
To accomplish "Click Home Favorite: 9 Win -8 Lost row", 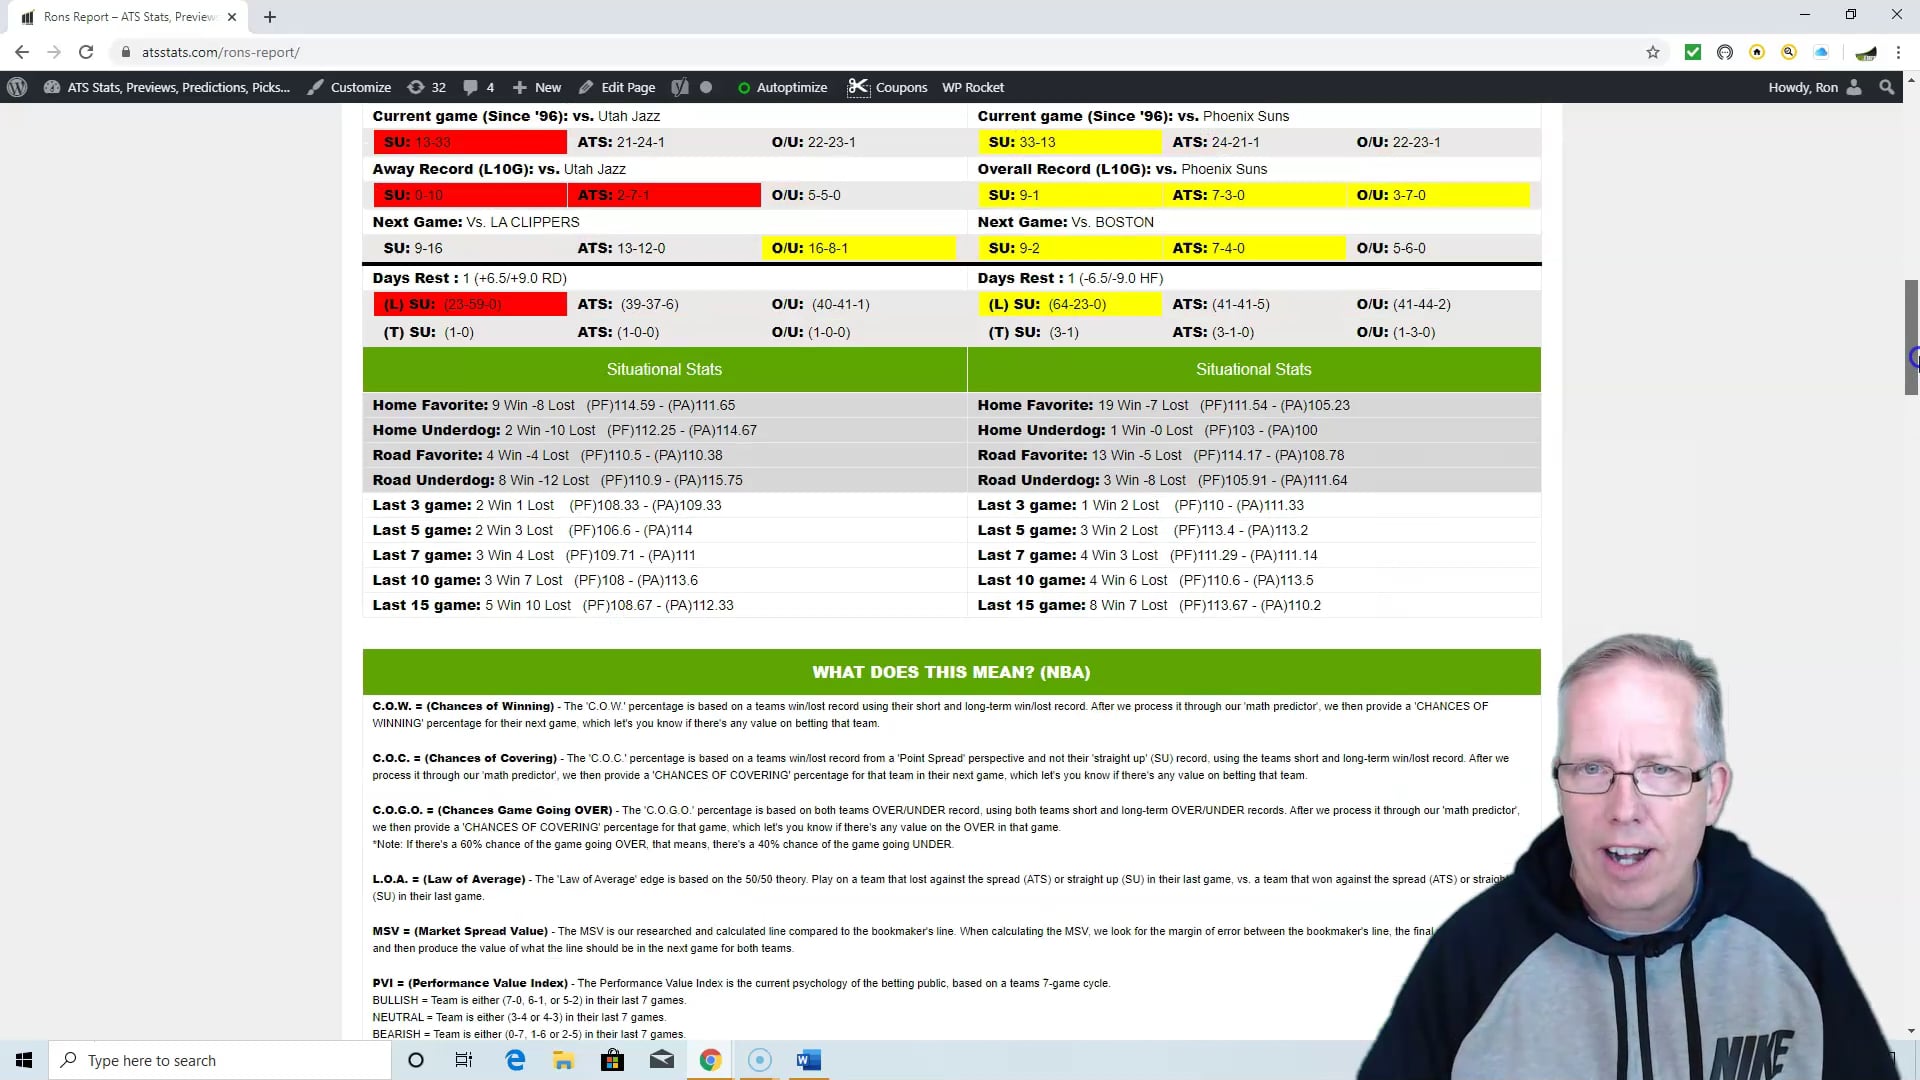I will [664, 405].
